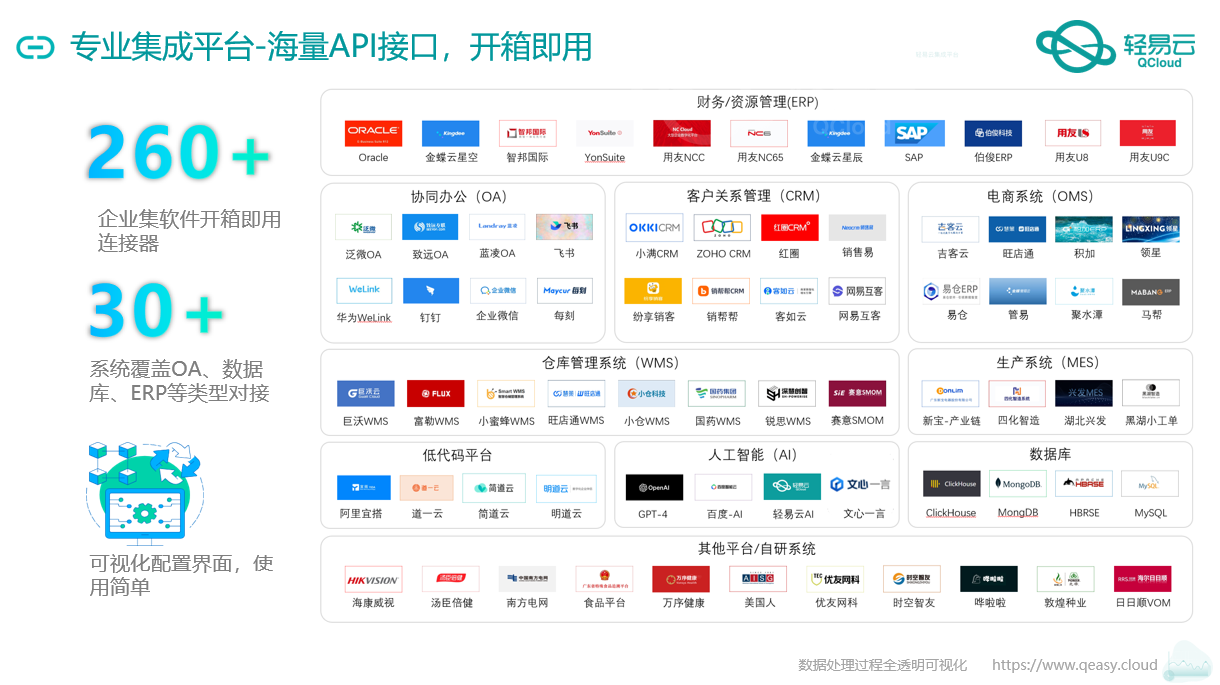Click the 汤臣倍健 logo
Viewport: 1220px width, 685px height.
(x=450, y=579)
